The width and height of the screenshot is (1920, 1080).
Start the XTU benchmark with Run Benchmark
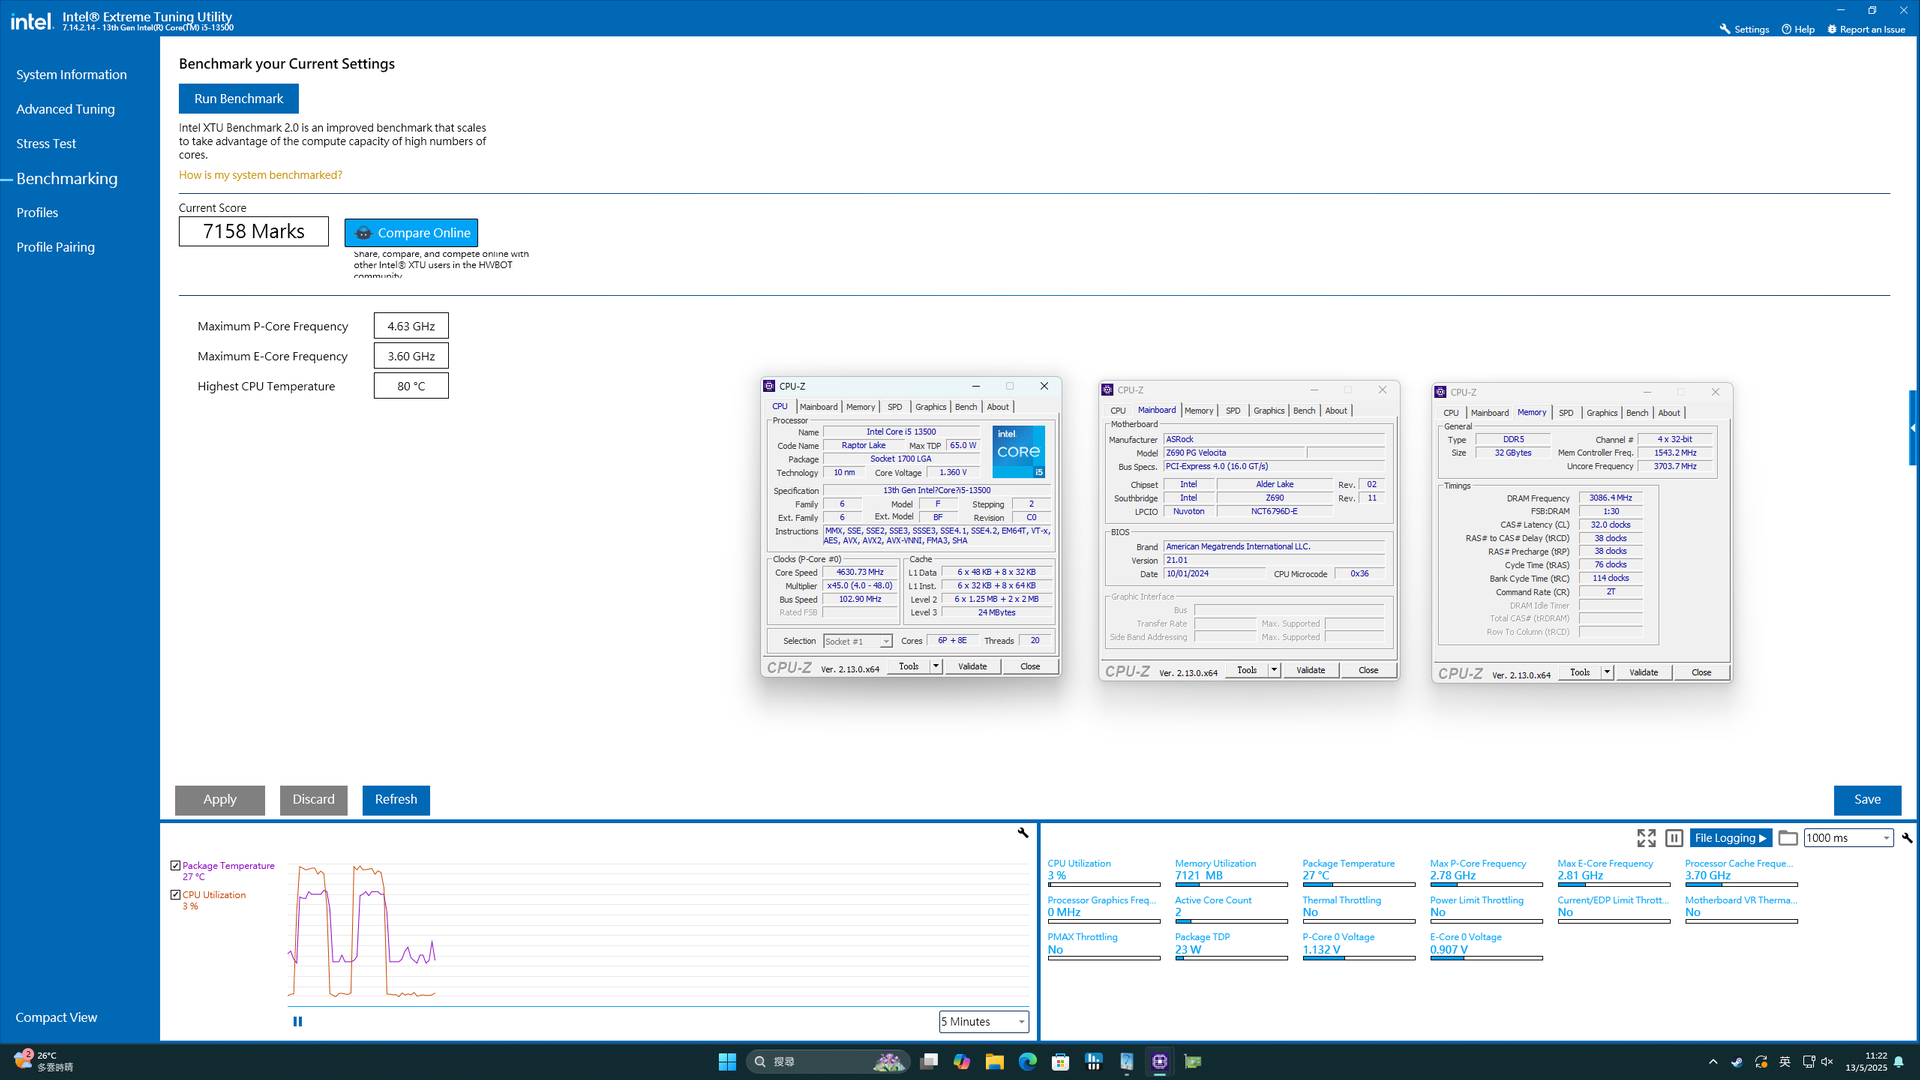pyautogui.click(x=238, y=98)
